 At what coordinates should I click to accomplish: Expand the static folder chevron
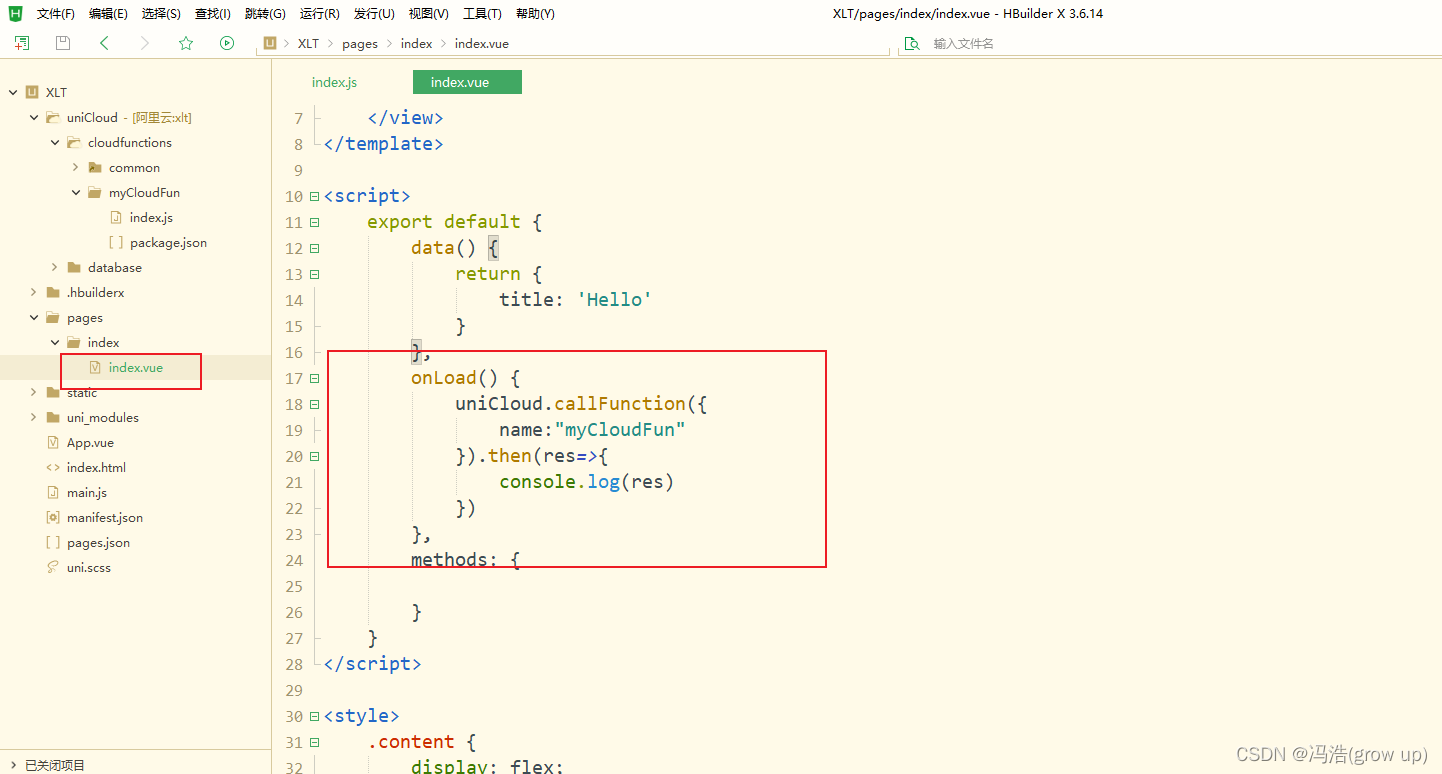click(x=34, y=392)
